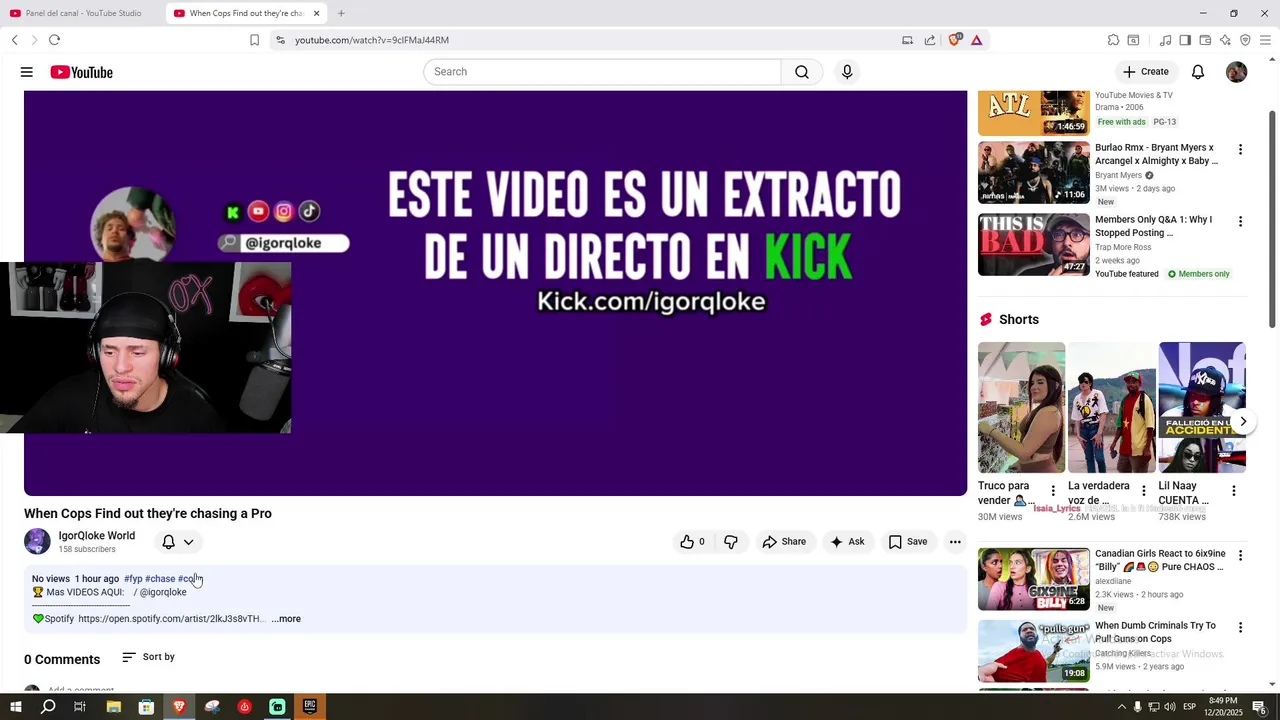Screen dimensions: 1280x720
Task: Open Microsoft Store from taskbar
Action: pos(146,707)
